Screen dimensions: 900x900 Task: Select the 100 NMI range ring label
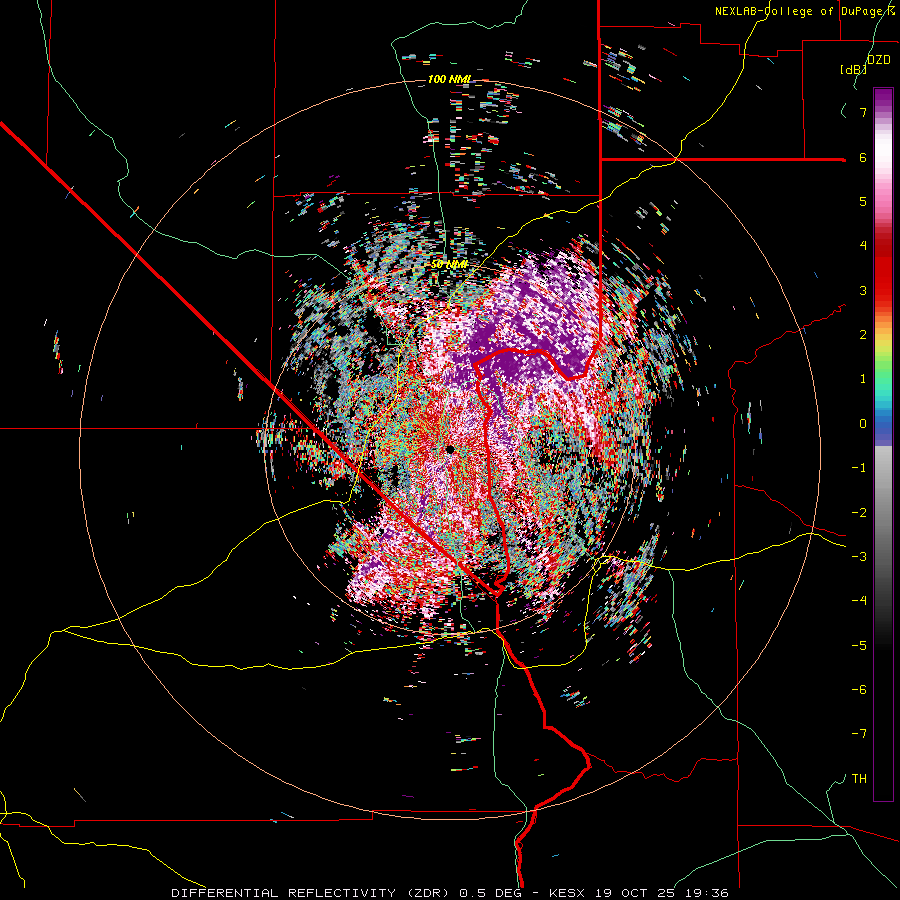pos(449,79)
